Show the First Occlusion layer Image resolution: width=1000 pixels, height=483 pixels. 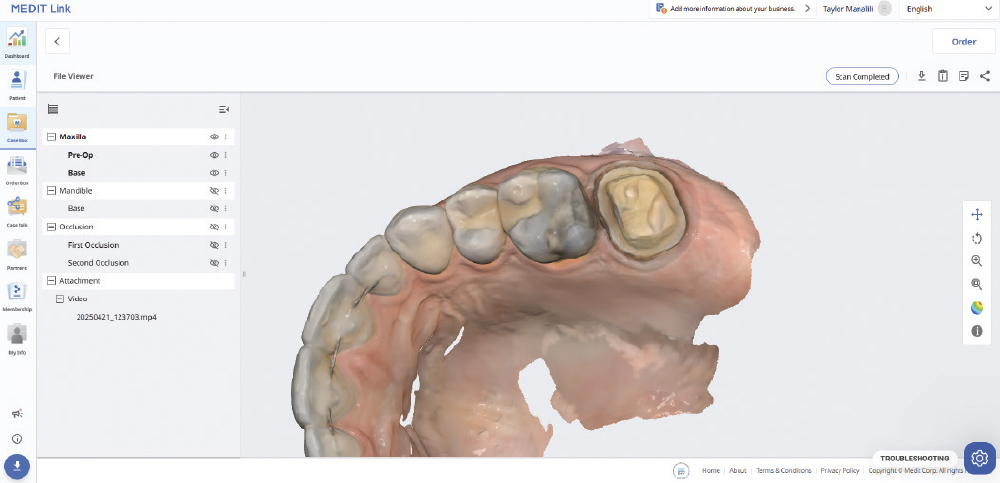pos(214,245)
